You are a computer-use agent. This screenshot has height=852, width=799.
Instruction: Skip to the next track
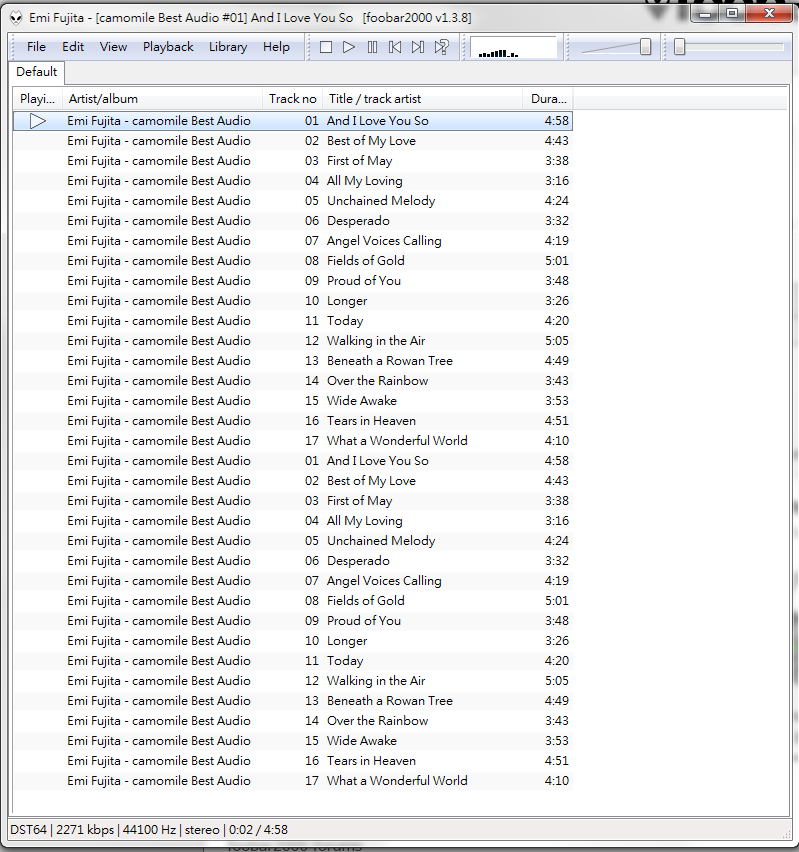click(x=418, y=47)
